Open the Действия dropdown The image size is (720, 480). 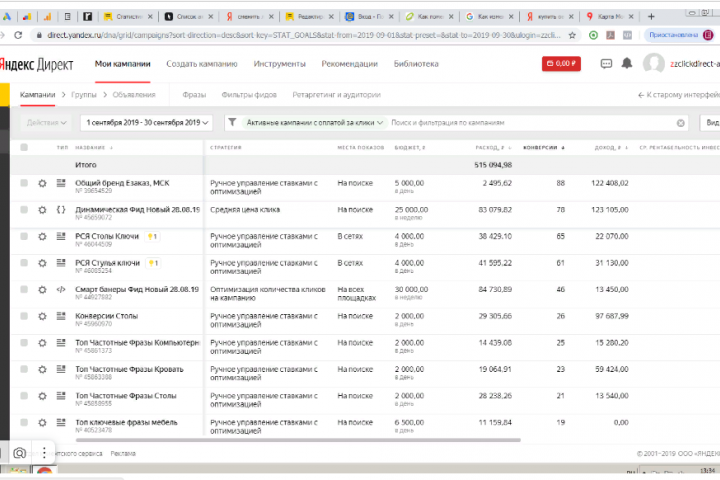[x=46, y=123]
